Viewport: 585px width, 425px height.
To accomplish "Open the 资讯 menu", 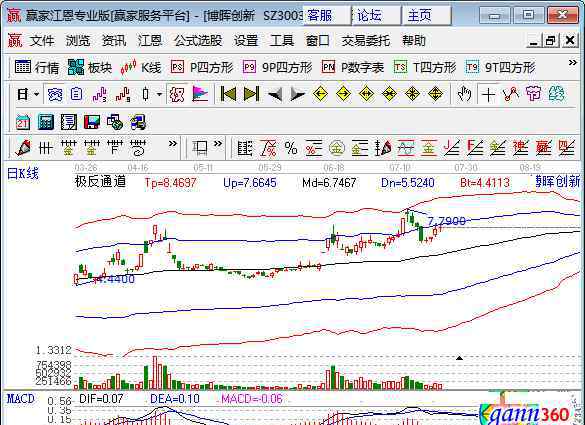I will [114, 41].
